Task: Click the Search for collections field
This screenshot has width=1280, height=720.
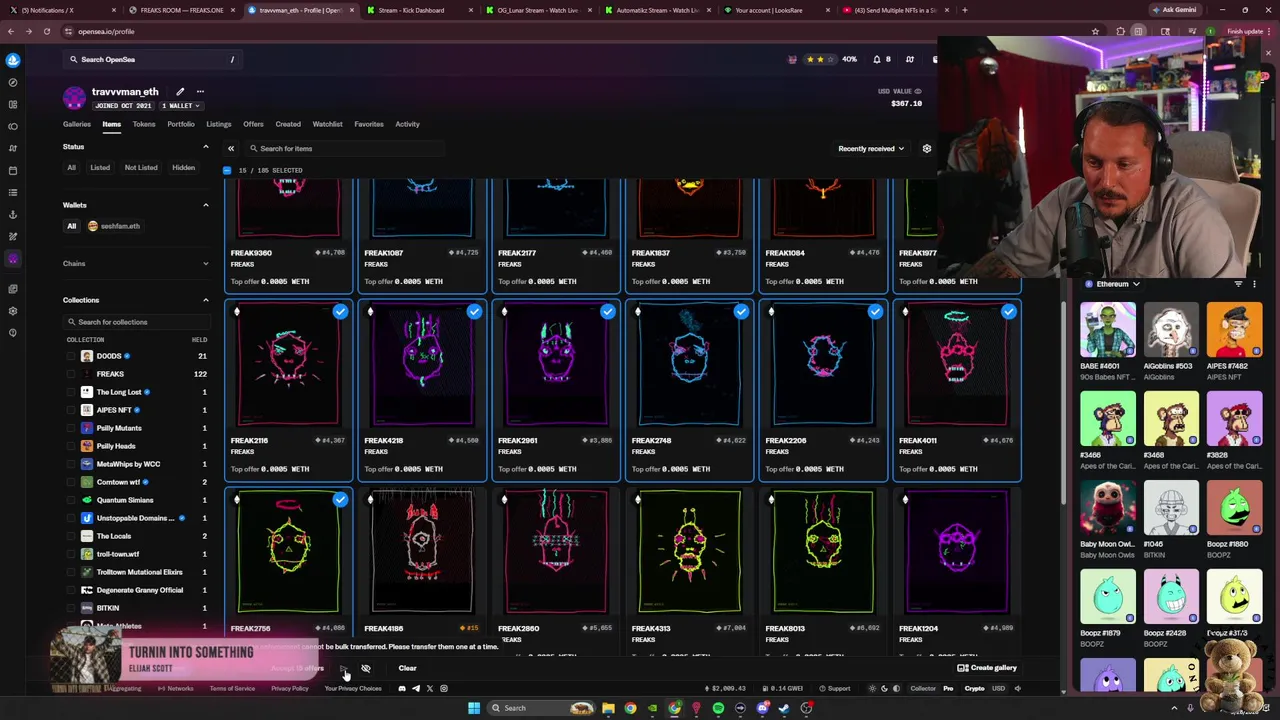Action: click(137, 322)
